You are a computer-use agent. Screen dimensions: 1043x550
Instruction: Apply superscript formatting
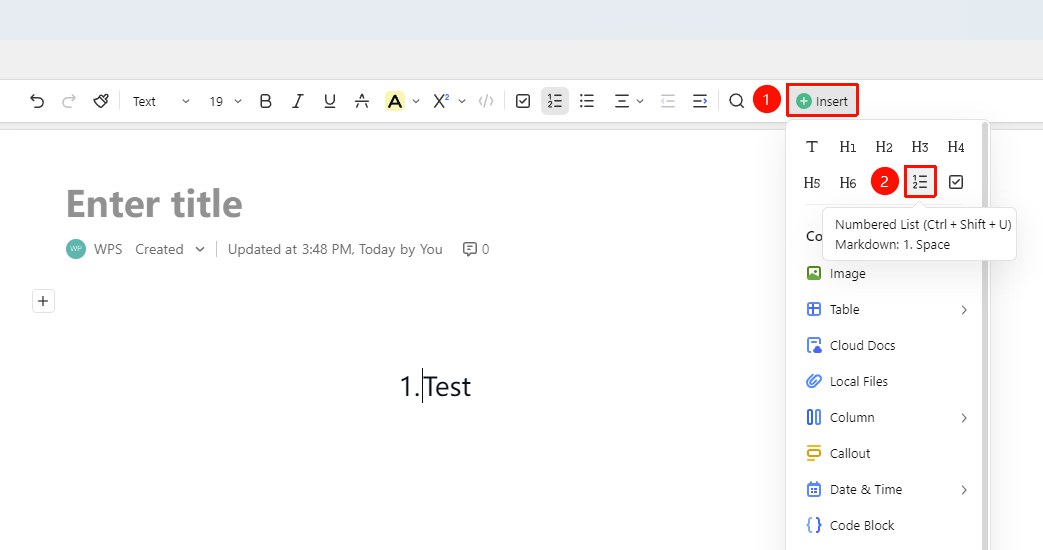coord(440,101)
